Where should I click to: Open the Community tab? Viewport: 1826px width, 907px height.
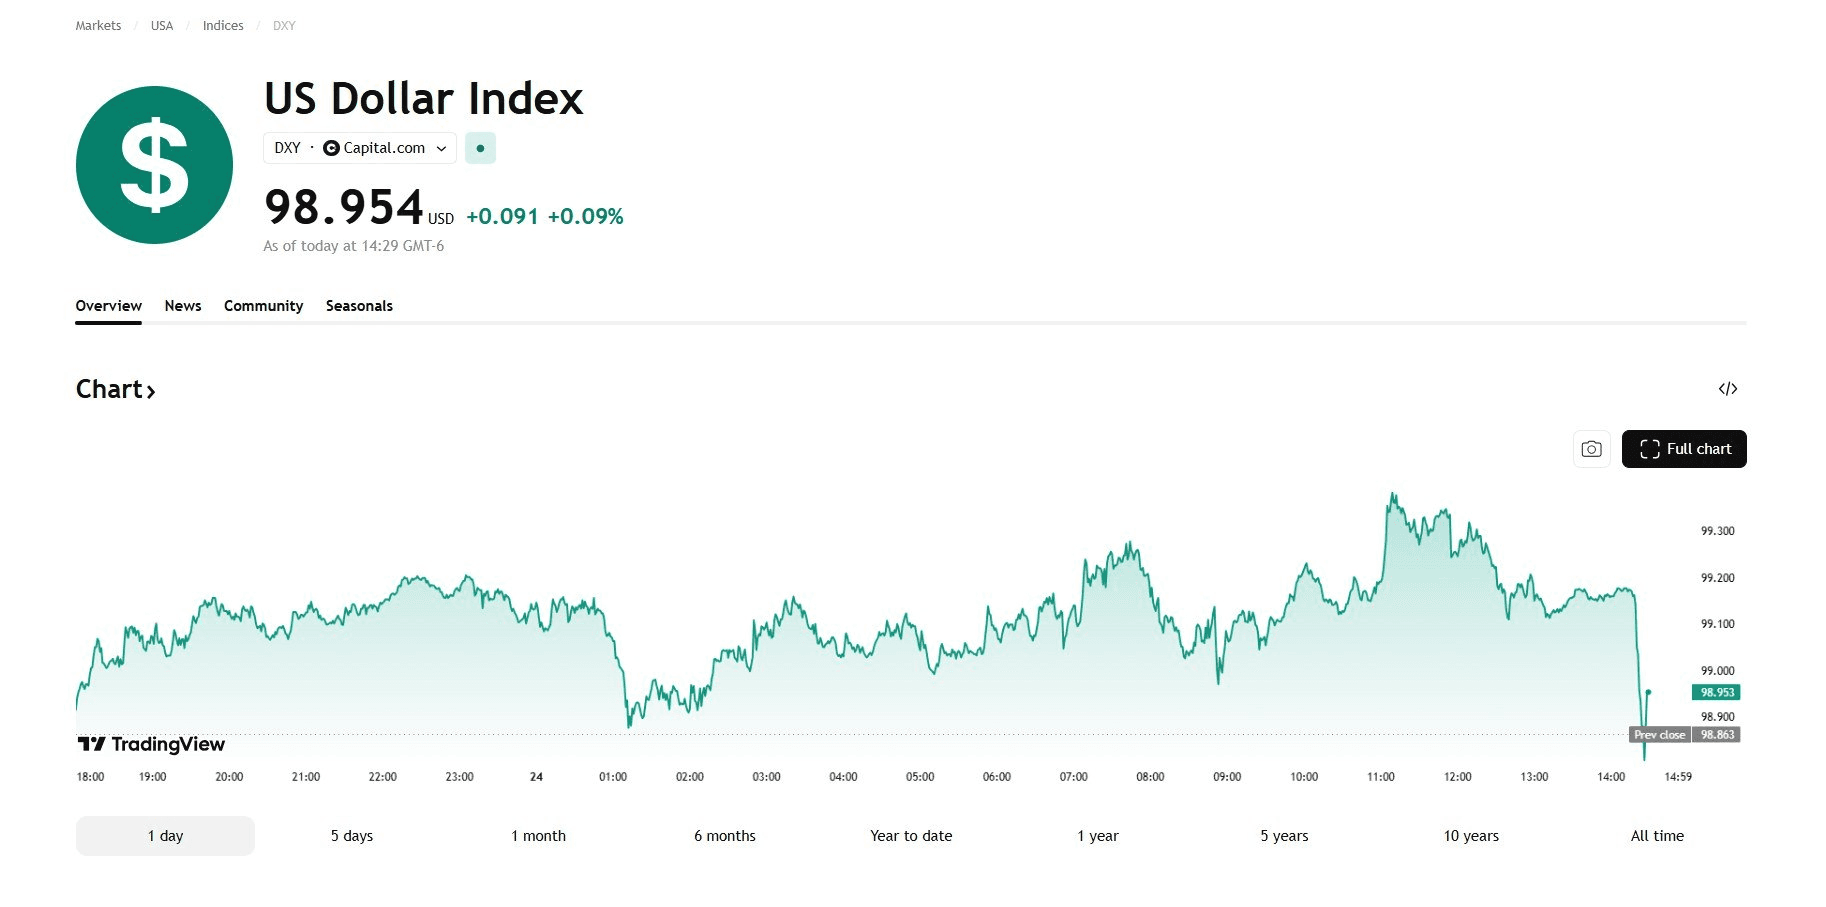coord(263,306)
